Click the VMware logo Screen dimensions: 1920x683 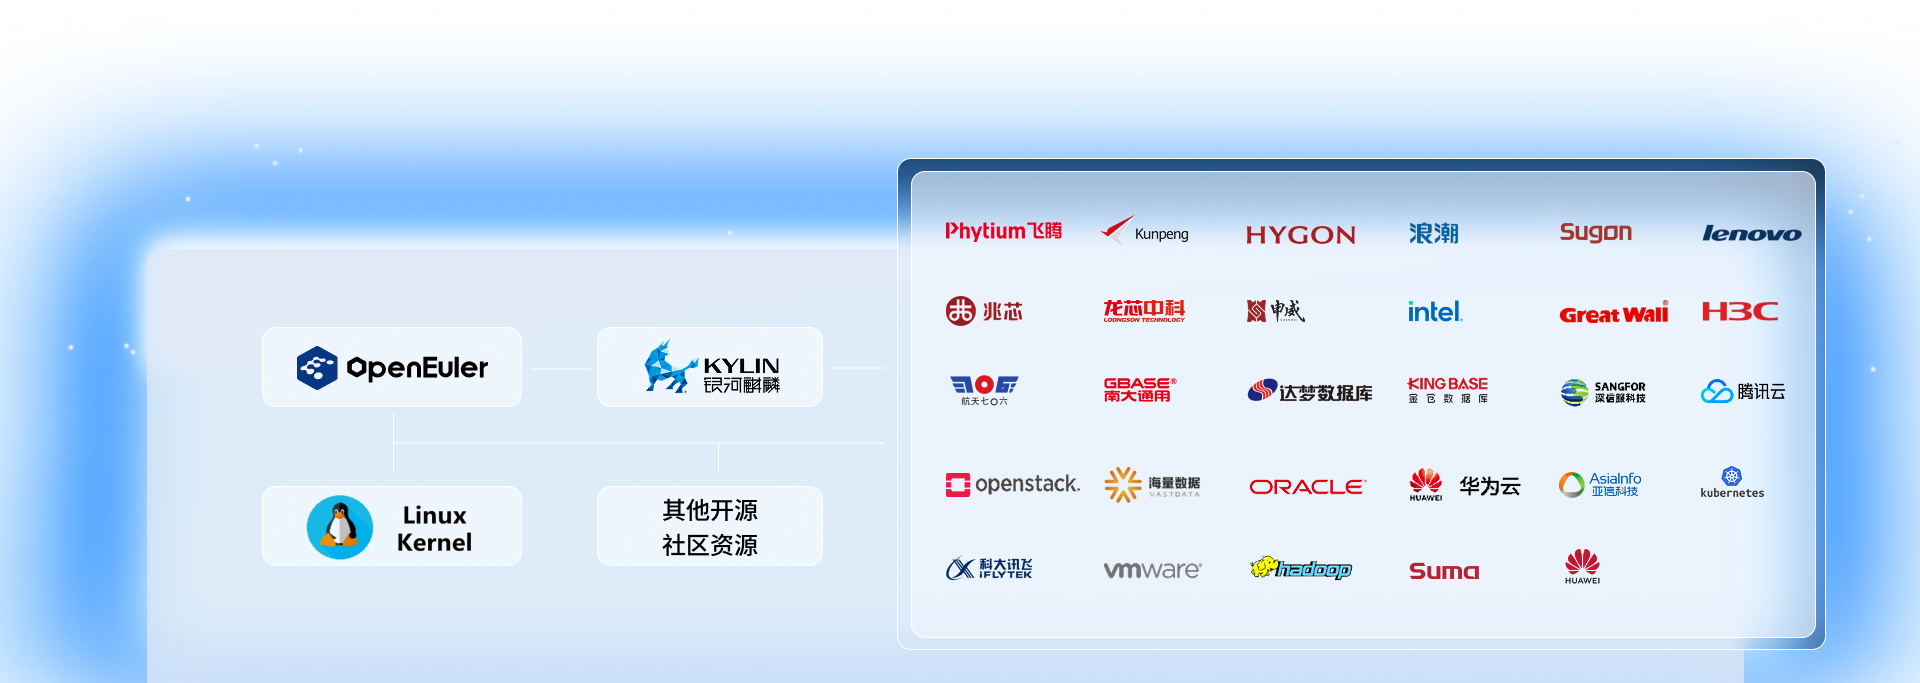pyautogui.click(x=1152, y=569)
